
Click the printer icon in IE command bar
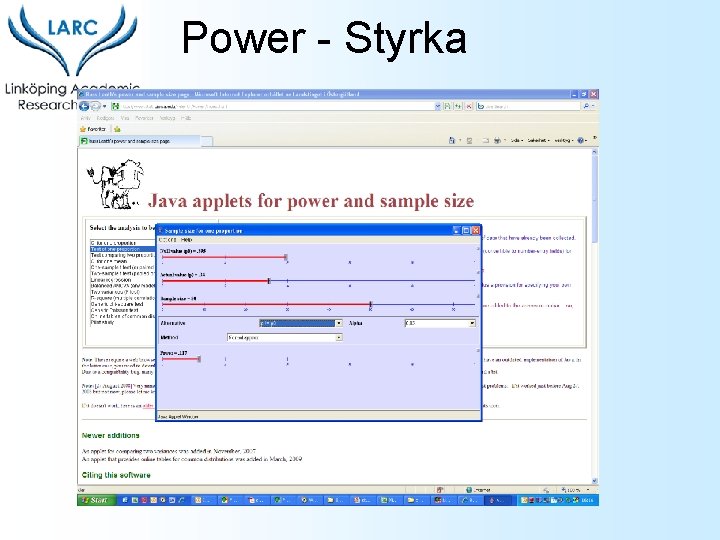pyautogui.click(x=497, y=141)
